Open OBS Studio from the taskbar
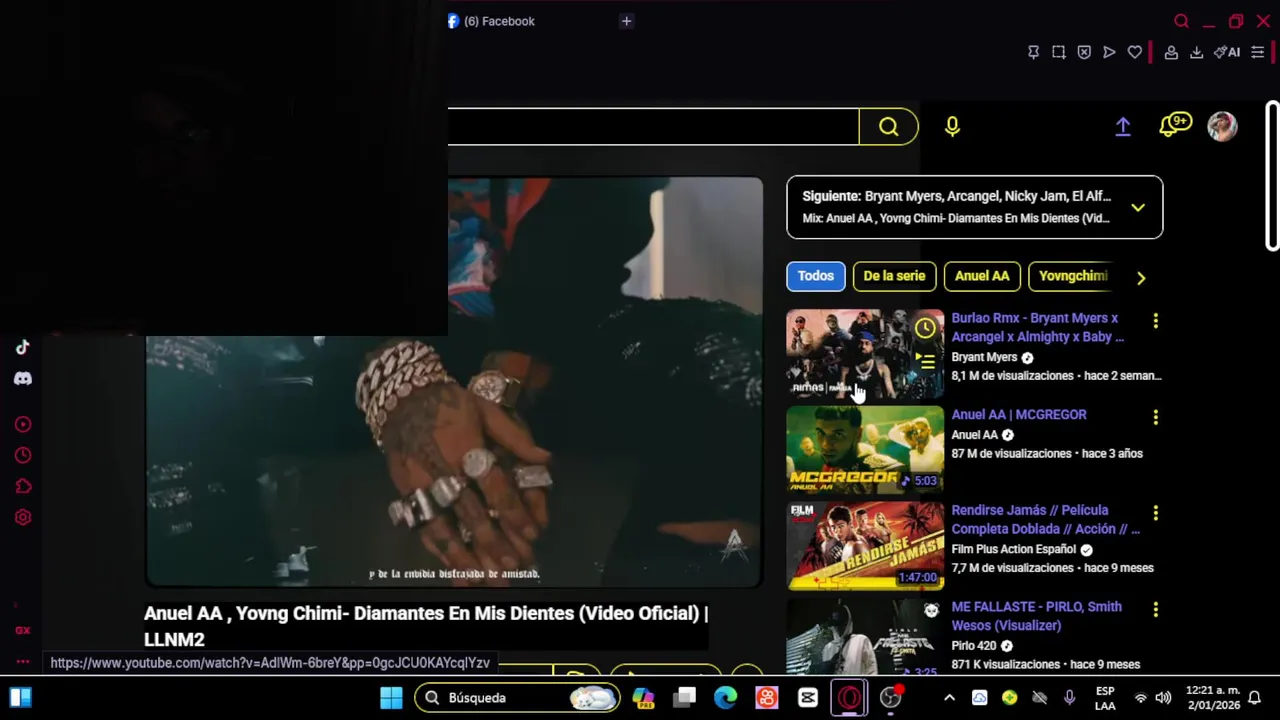Viewport: 1280px width, 720px height. click(x=890, y=698)
